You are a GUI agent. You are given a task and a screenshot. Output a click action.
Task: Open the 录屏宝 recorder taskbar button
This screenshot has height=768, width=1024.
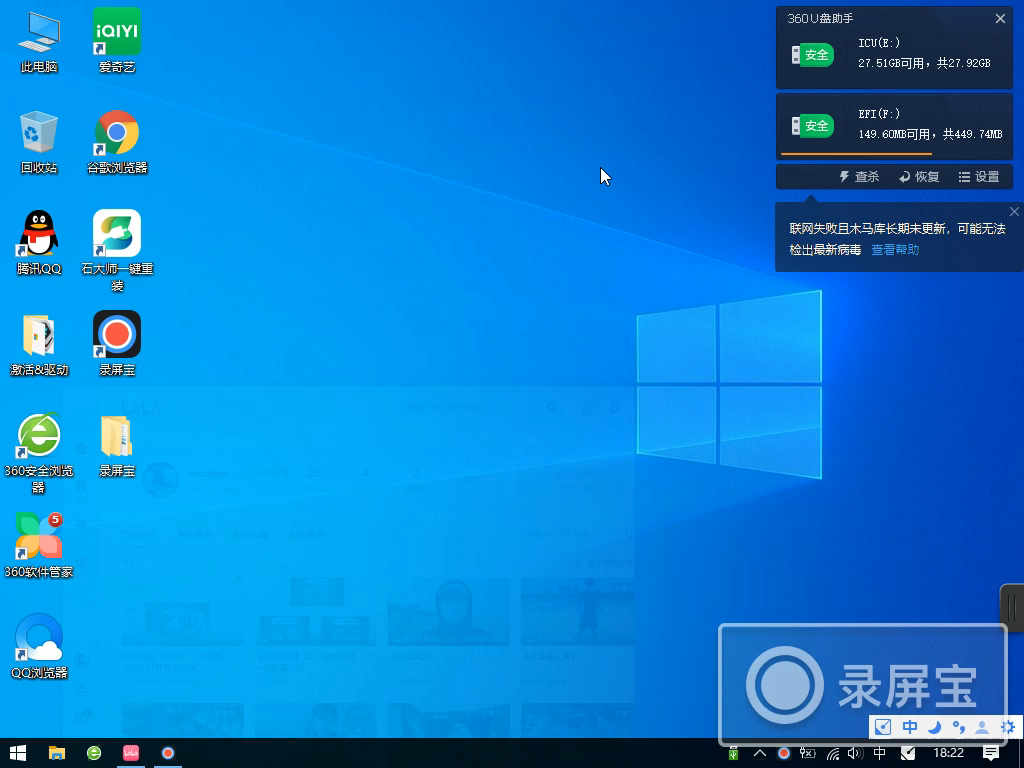(x=168, y=753)
